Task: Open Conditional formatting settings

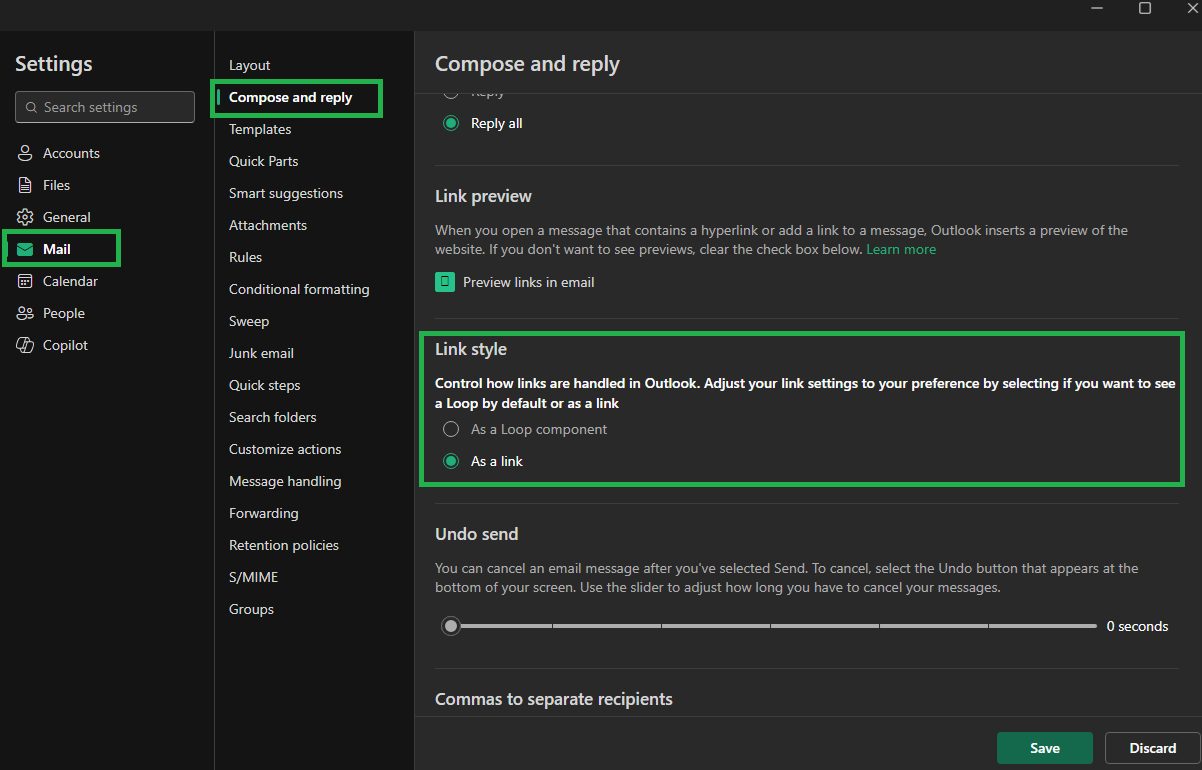Action: (299, 289)
